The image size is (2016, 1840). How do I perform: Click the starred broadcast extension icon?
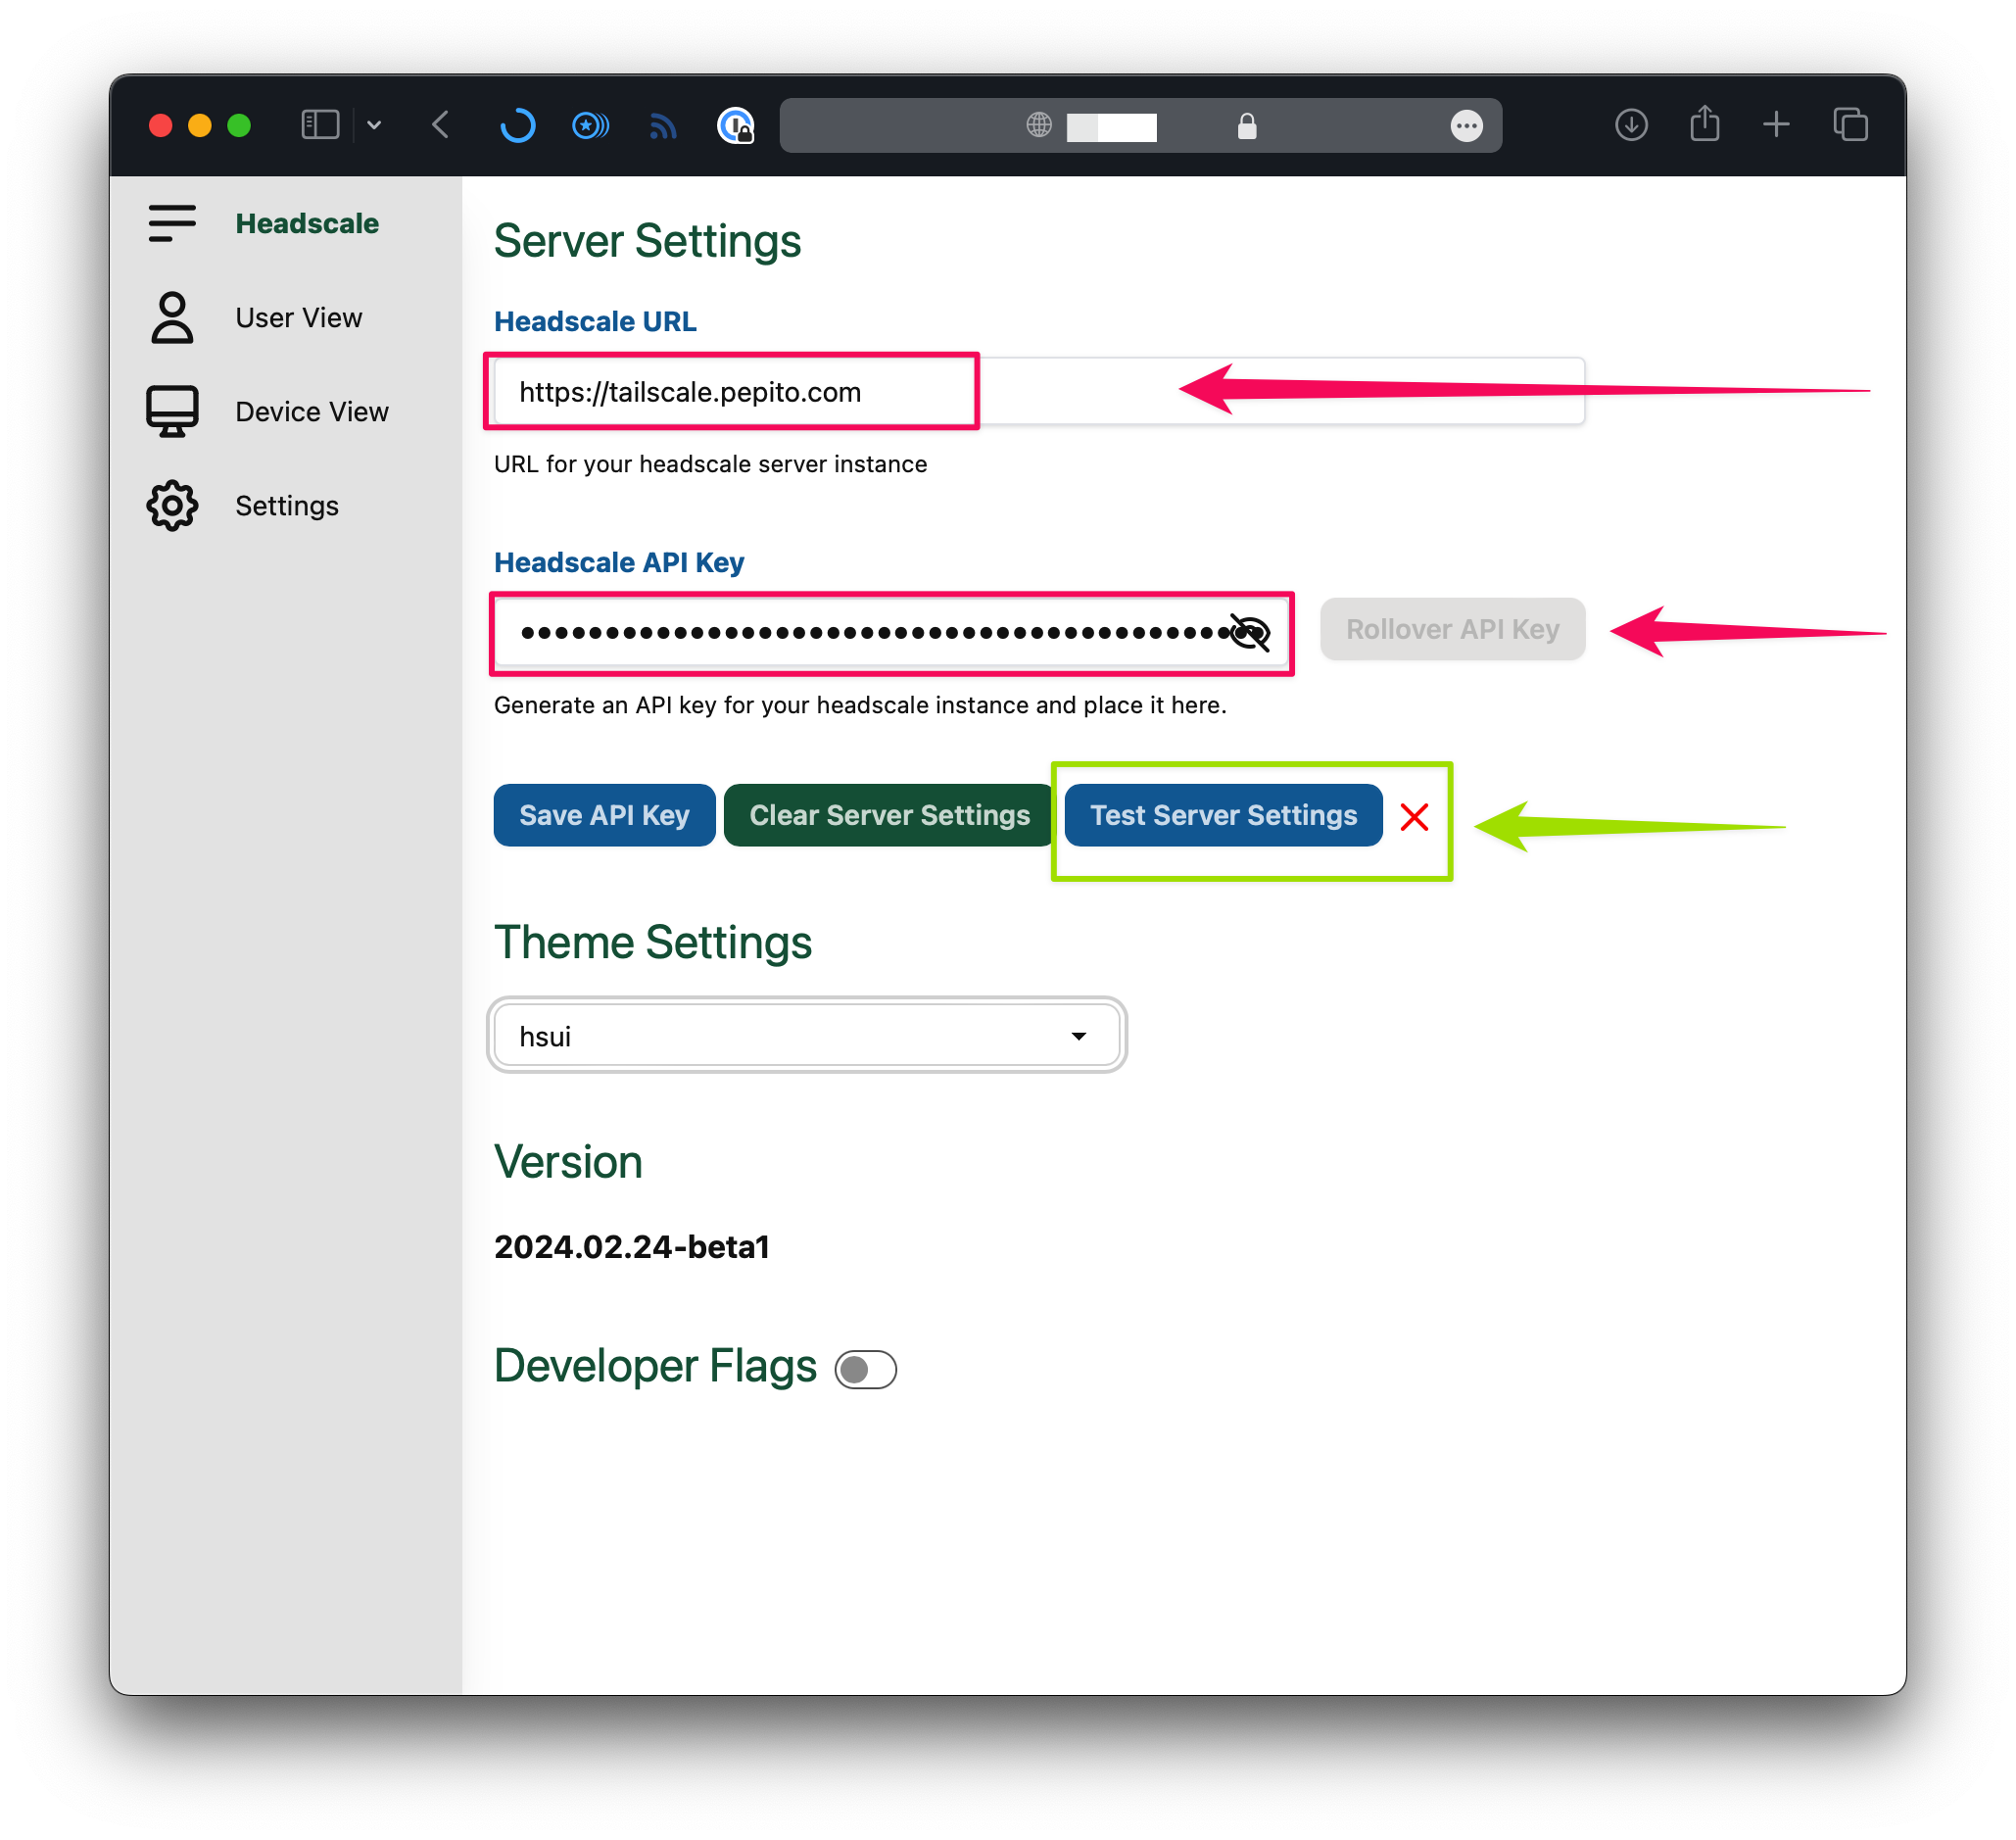pos(590,125)
